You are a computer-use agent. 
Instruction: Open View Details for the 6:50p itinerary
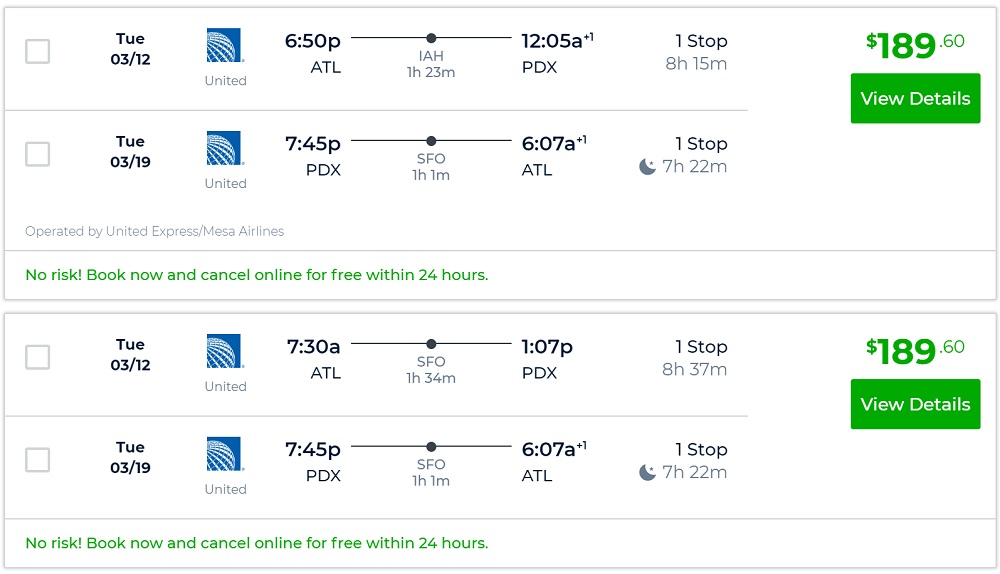(915, 98)
